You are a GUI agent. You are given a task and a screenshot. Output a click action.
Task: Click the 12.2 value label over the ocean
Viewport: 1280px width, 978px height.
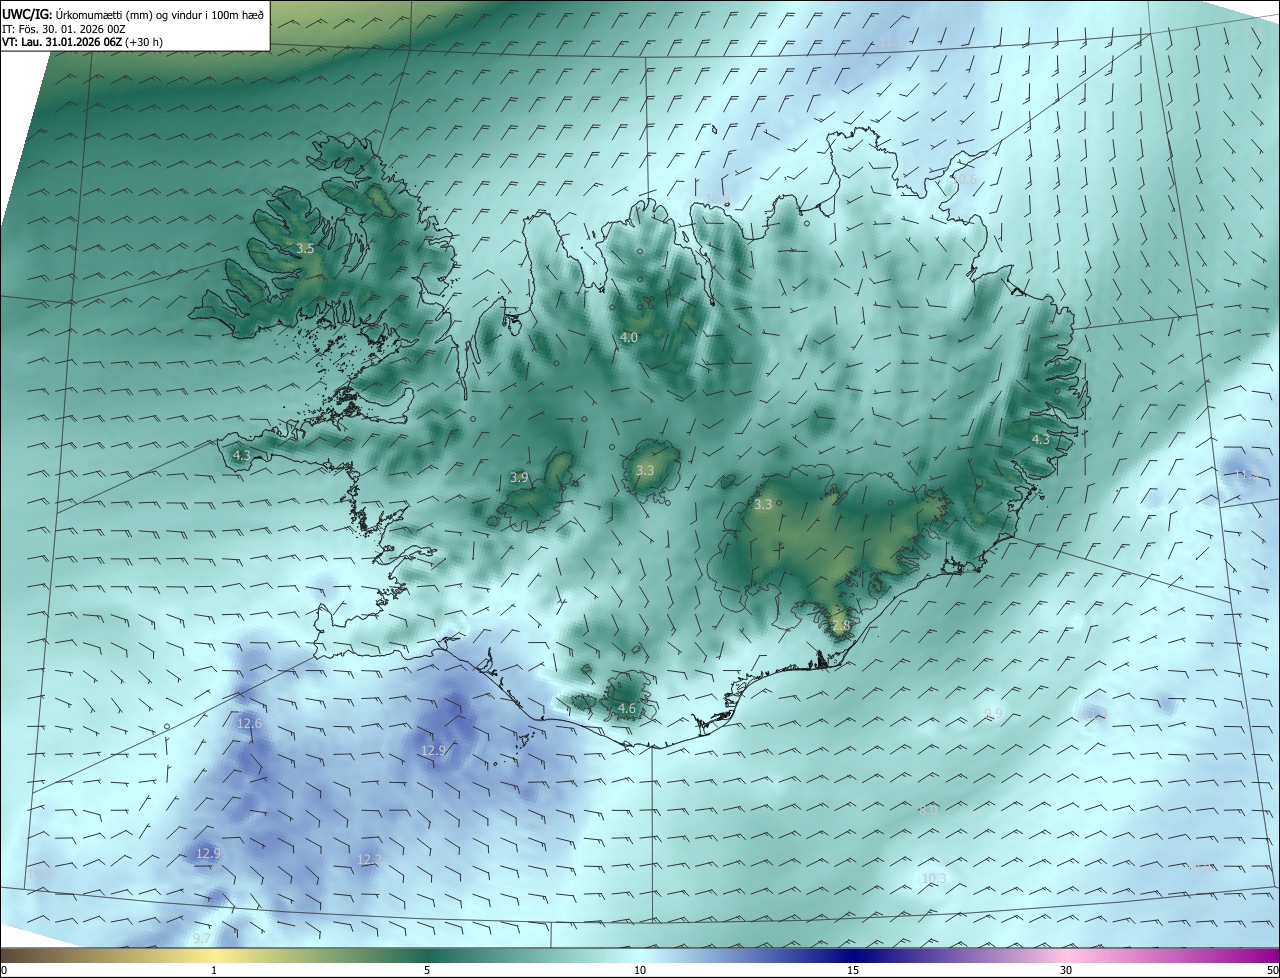369,860
